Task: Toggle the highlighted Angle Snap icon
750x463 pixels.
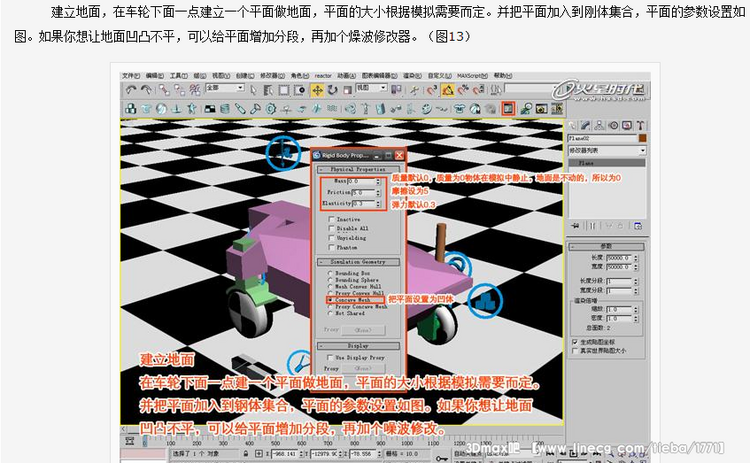Action: coord(448,89)
